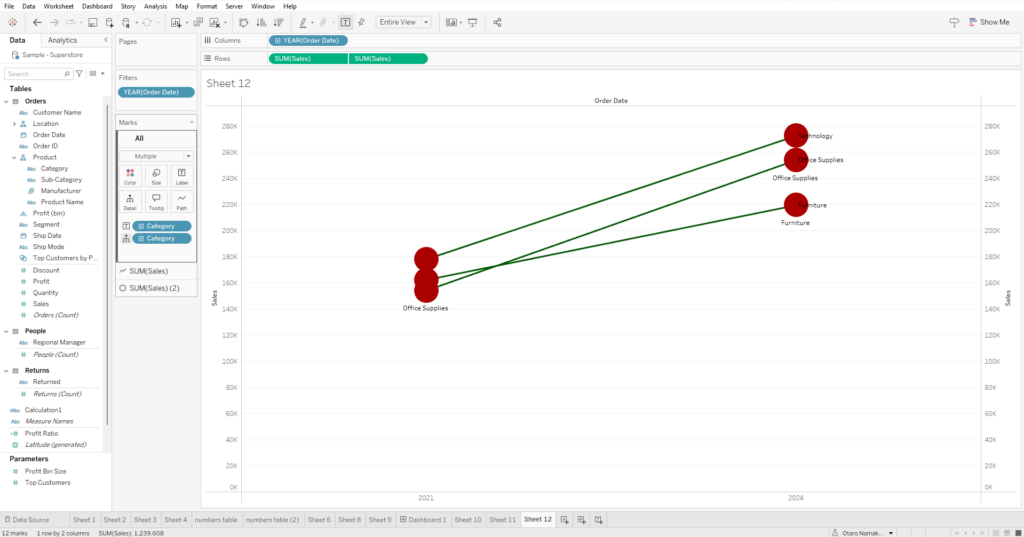Open the Dashboard menu
The height and width of the screenshot is (537, 1024).
(97, 6)
